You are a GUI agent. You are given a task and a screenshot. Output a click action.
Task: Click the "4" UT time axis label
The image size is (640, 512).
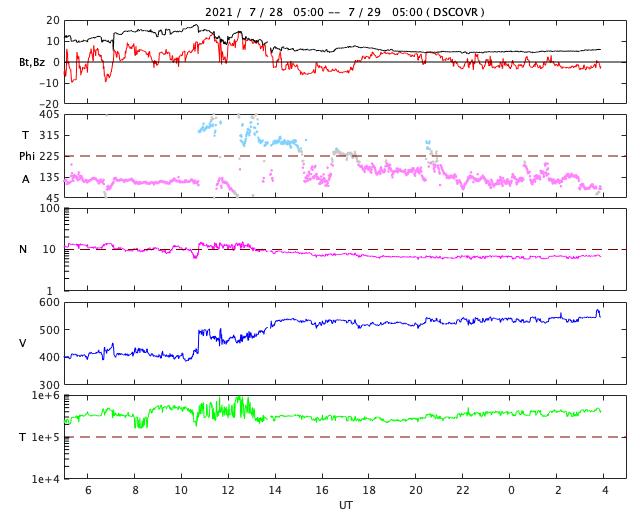click(x=605, y=490)
